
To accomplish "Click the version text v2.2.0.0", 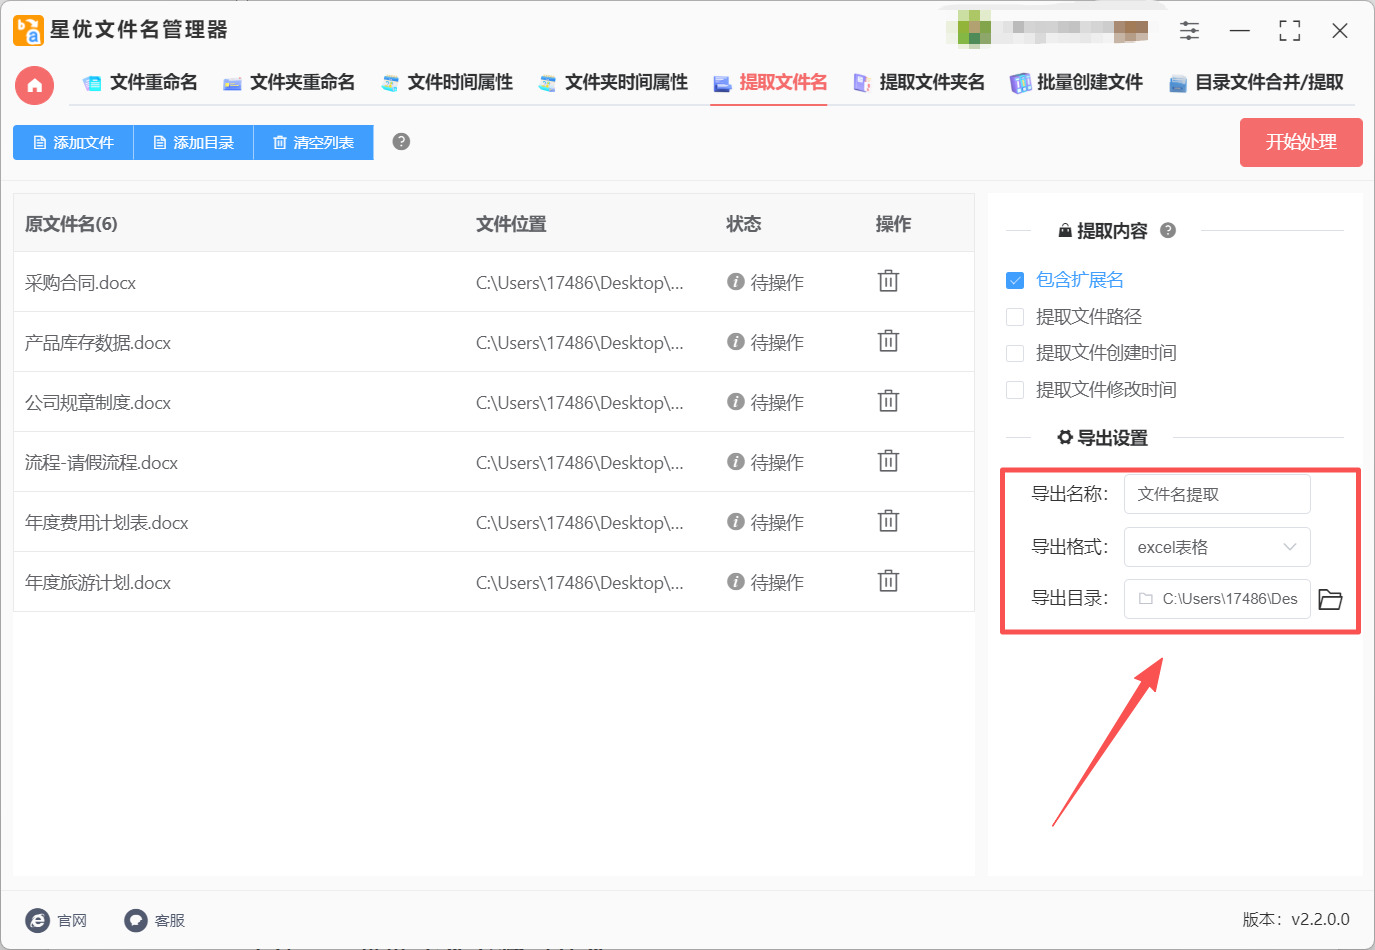I will point(1320,919).
